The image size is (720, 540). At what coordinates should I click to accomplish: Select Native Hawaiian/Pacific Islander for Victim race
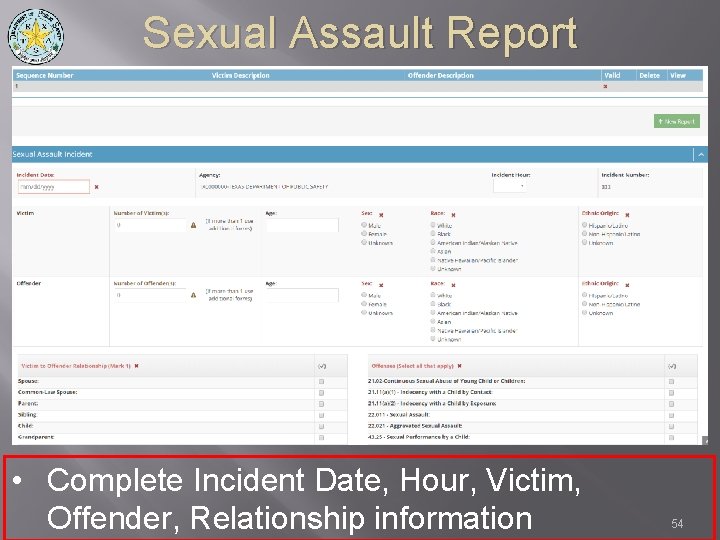tap(433, 260)
